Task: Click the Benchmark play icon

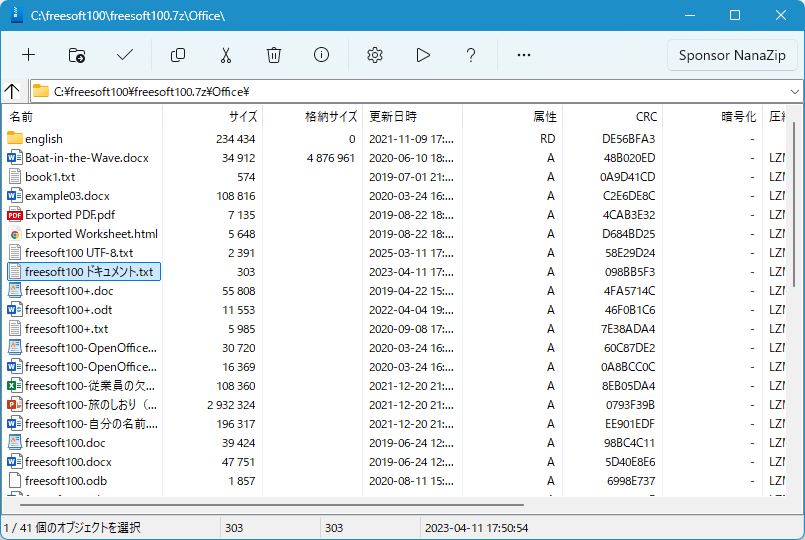Action: pyautogui.click(x=423, y=55)
